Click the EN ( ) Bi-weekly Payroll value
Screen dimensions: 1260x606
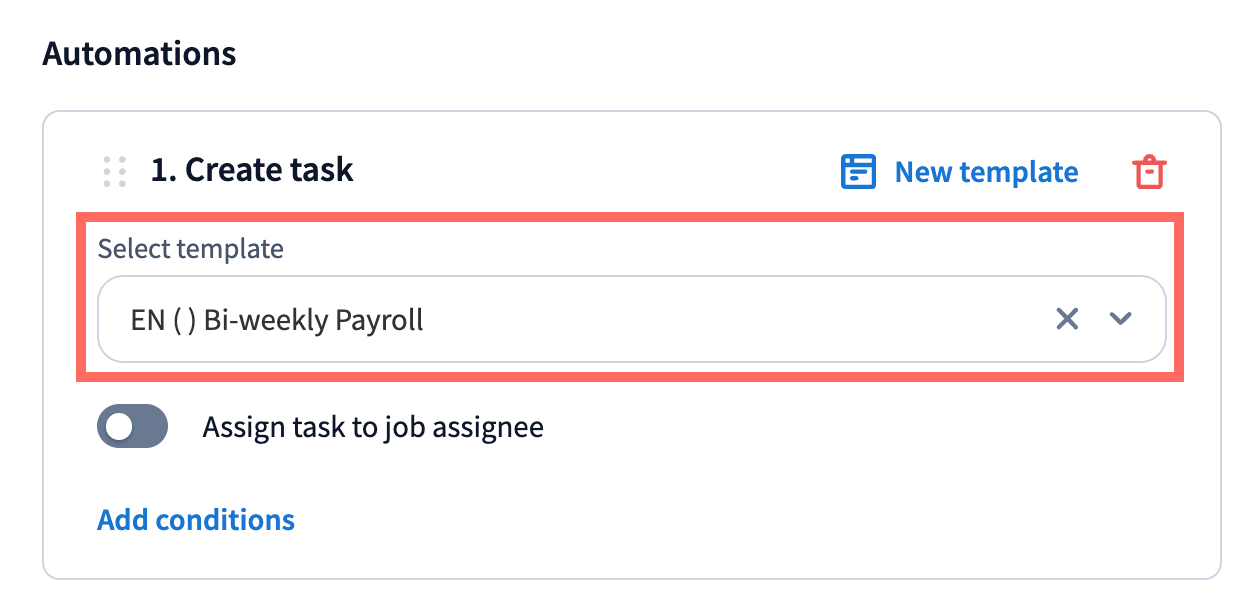277,320
